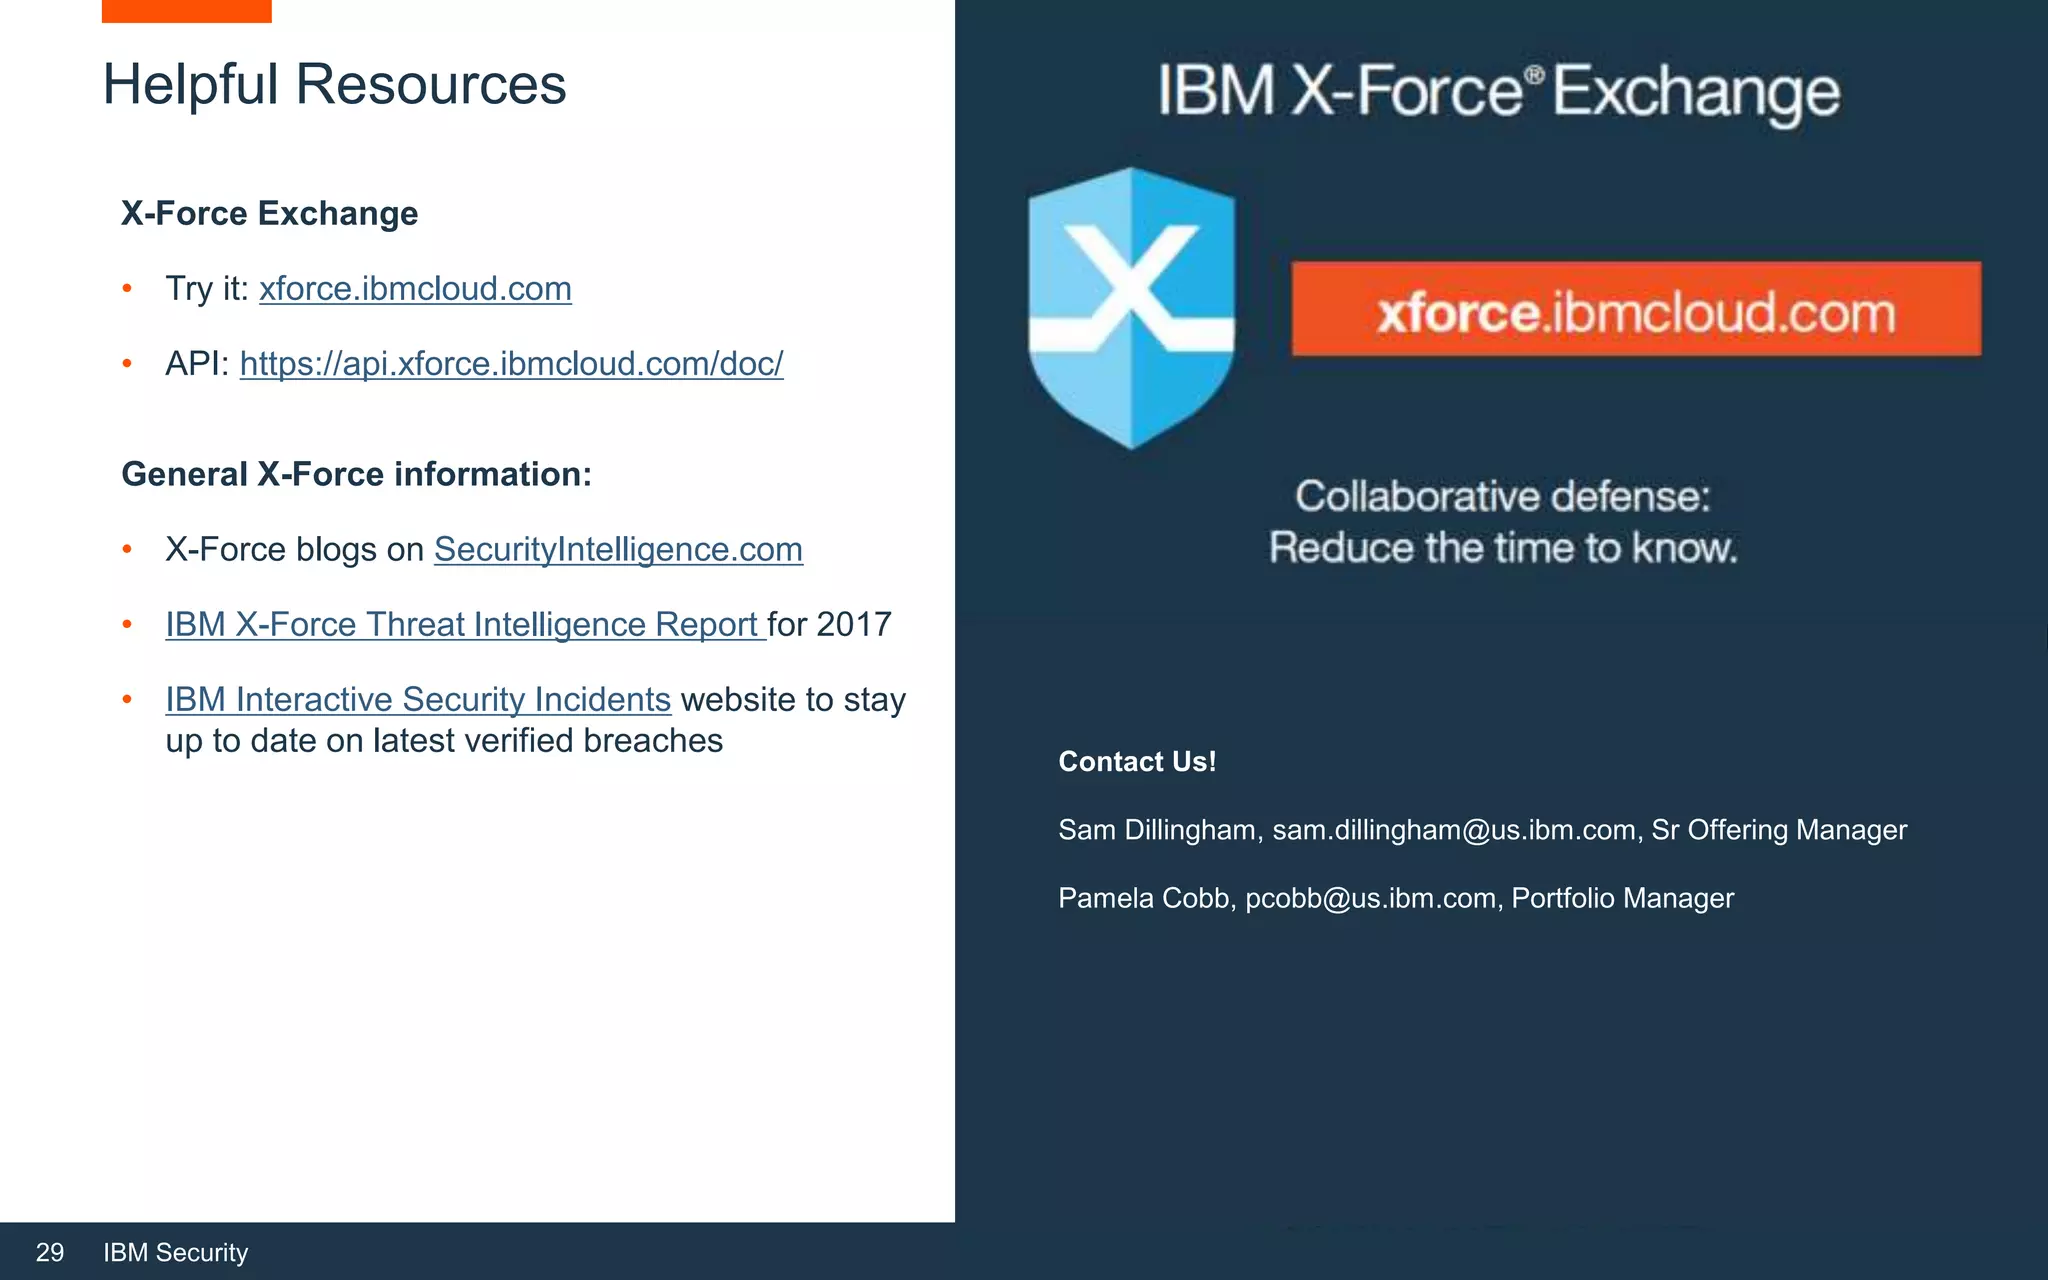Follow the SecurityIntelligence.com blog link
This screenshot has height=1280, width=2048.
tap(618, 550)
